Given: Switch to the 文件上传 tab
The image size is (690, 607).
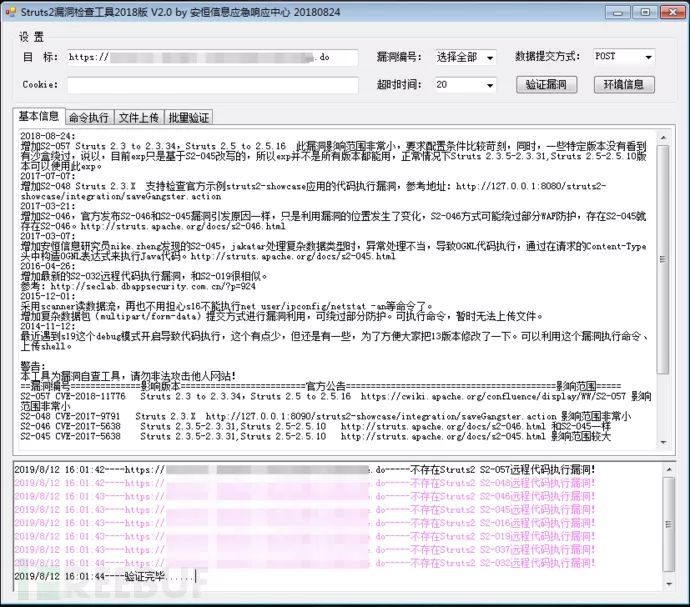Looking at the screenshot, I should click(139, 118).
